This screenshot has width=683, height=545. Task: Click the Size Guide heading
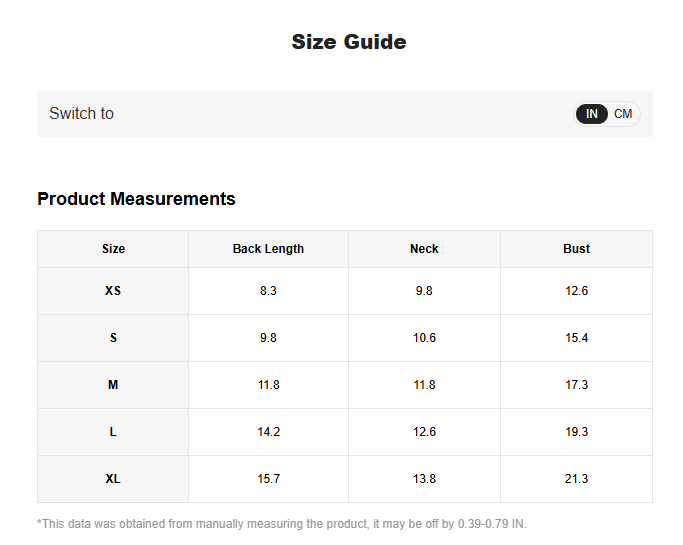coord(348,42)
